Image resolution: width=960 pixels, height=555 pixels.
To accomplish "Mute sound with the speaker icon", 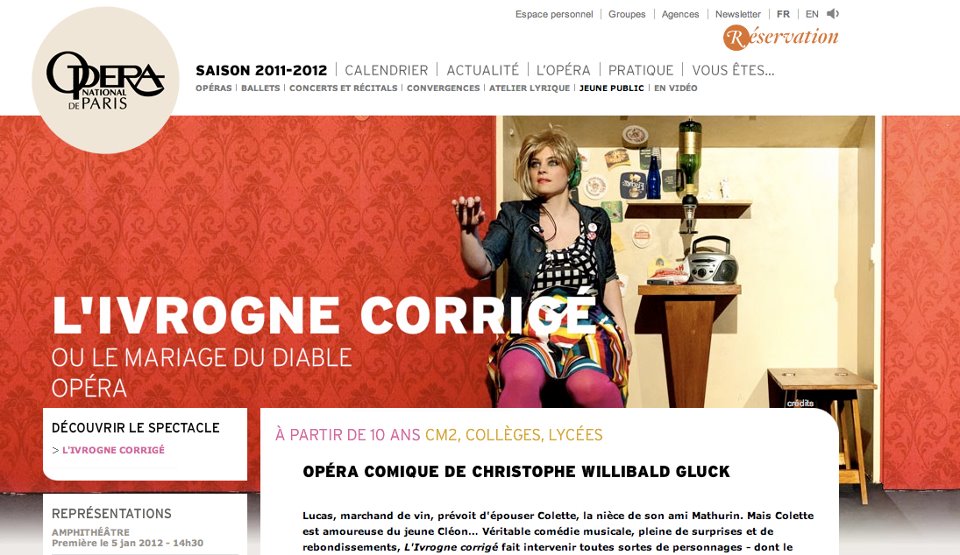I will click(833, 13).
